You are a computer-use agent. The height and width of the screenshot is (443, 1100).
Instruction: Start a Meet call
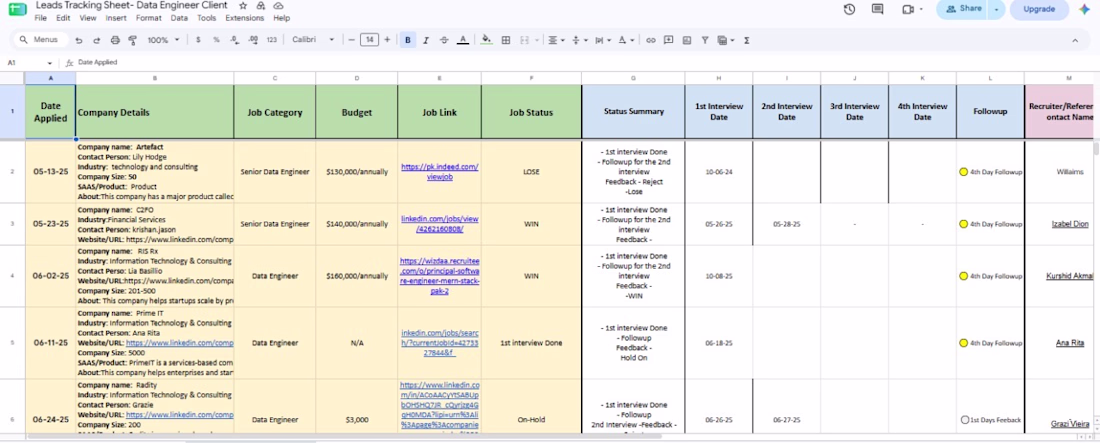(908, 9)
